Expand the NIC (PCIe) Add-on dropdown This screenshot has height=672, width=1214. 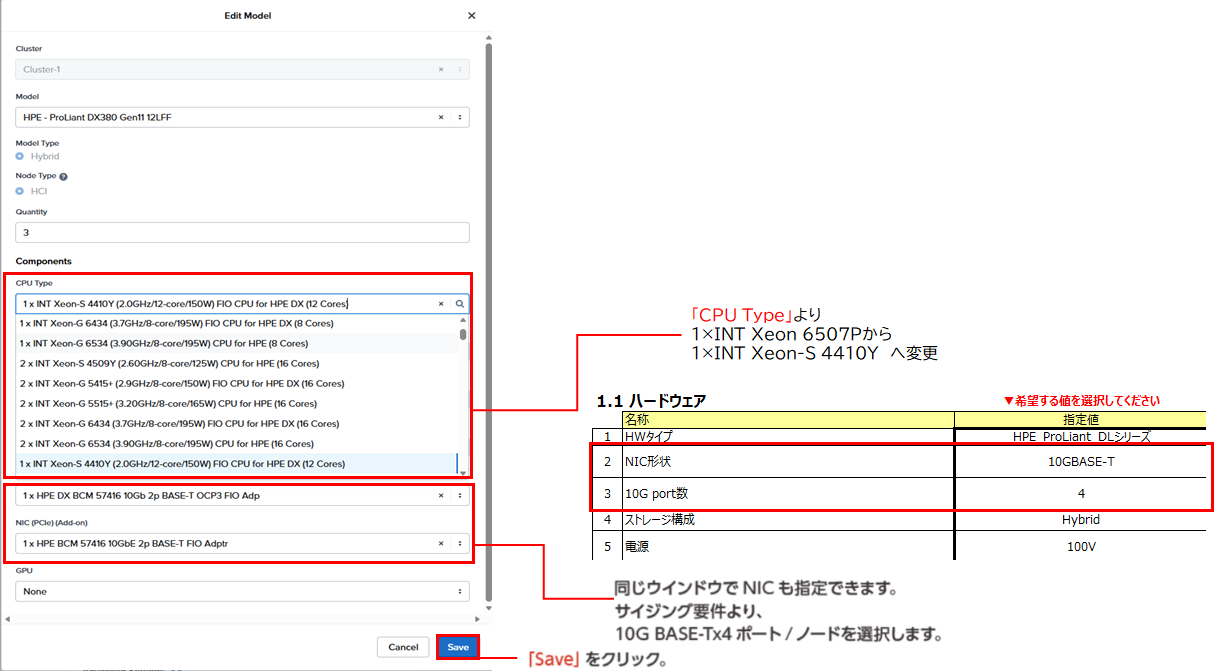point(460,544)
